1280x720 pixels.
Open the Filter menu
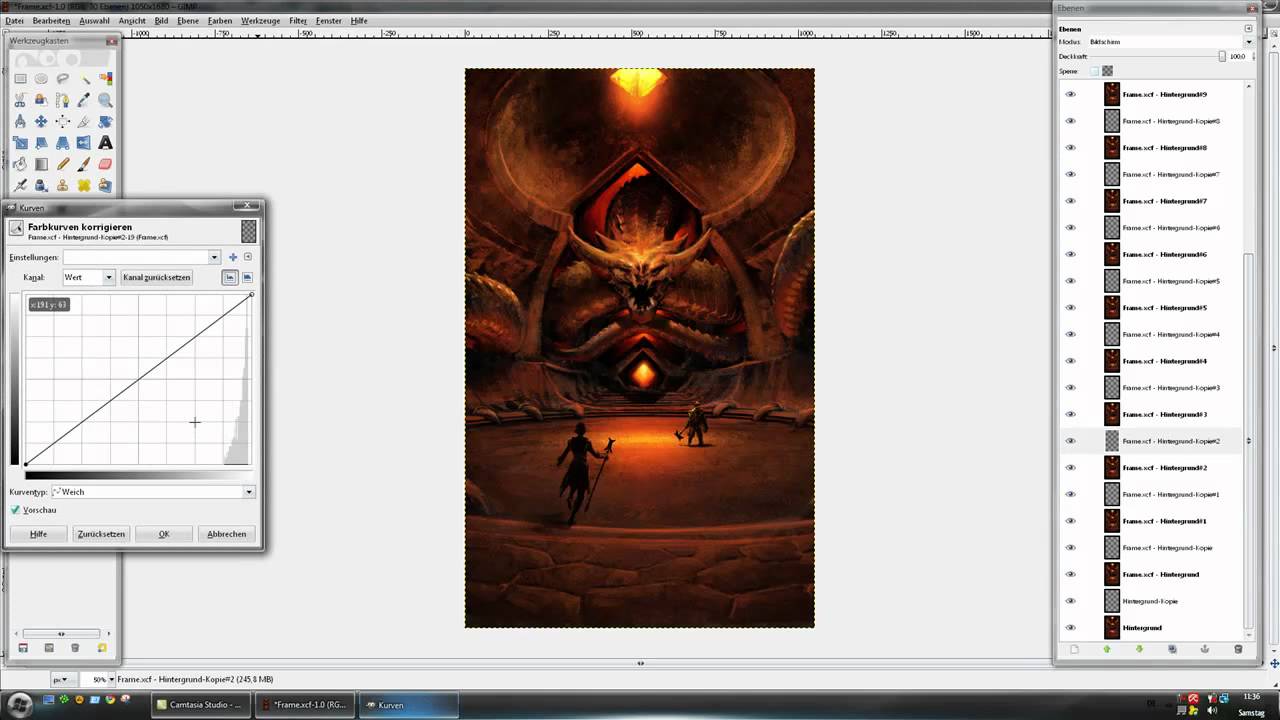coord(298,20)
